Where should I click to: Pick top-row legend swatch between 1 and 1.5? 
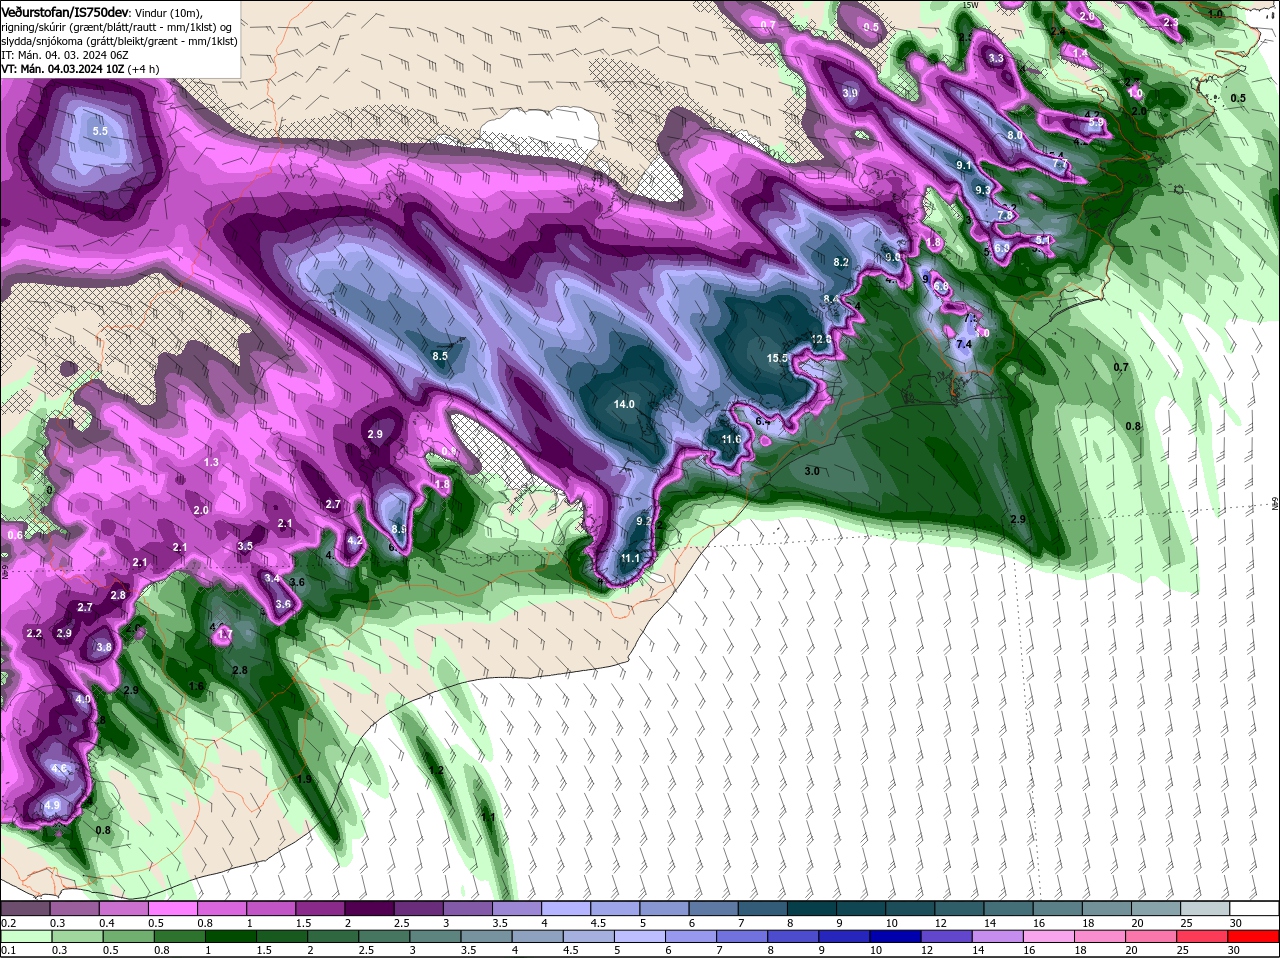point(271,908)
